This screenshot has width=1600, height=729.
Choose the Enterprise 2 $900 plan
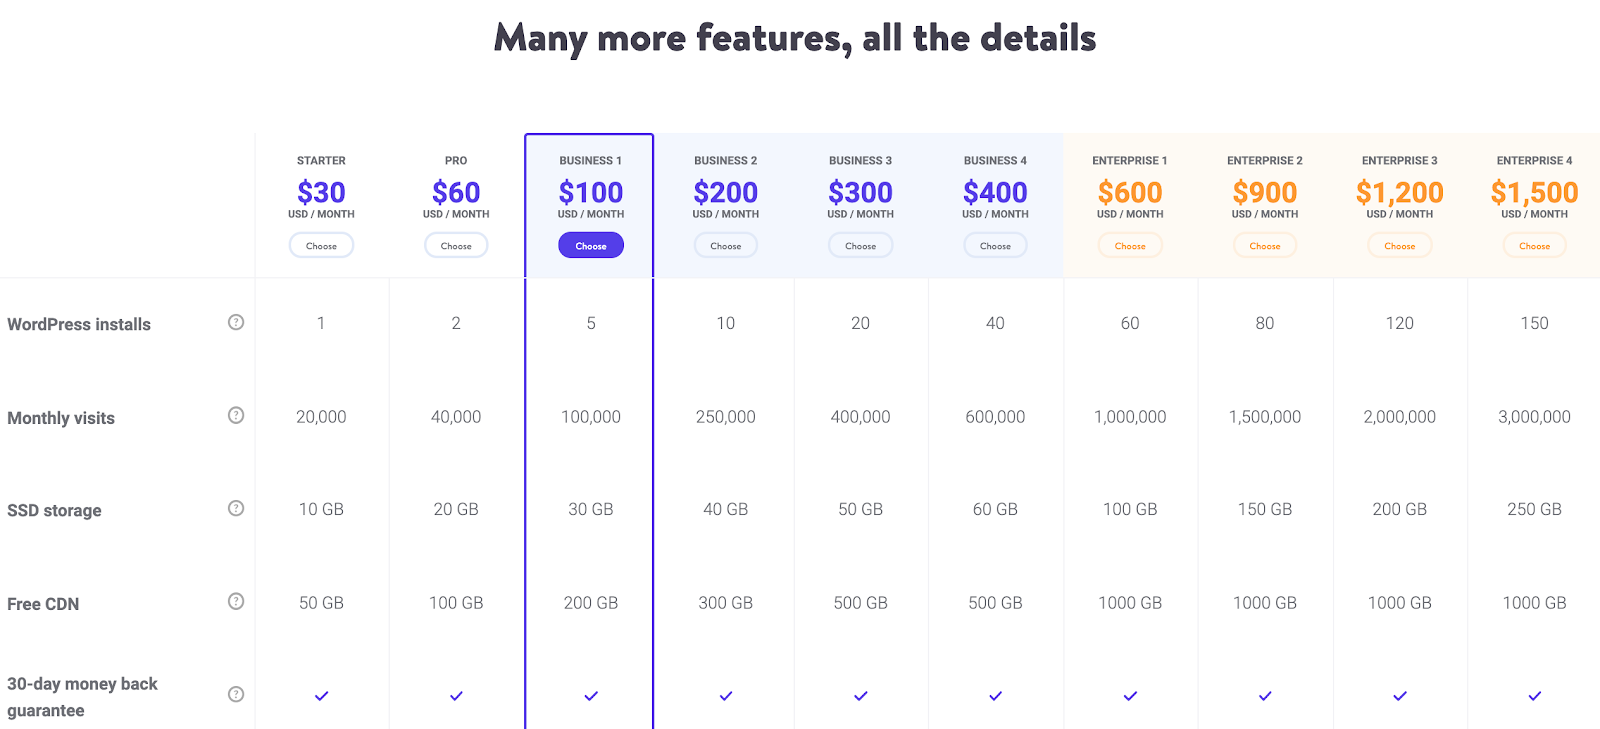[x=1265, y=245]
